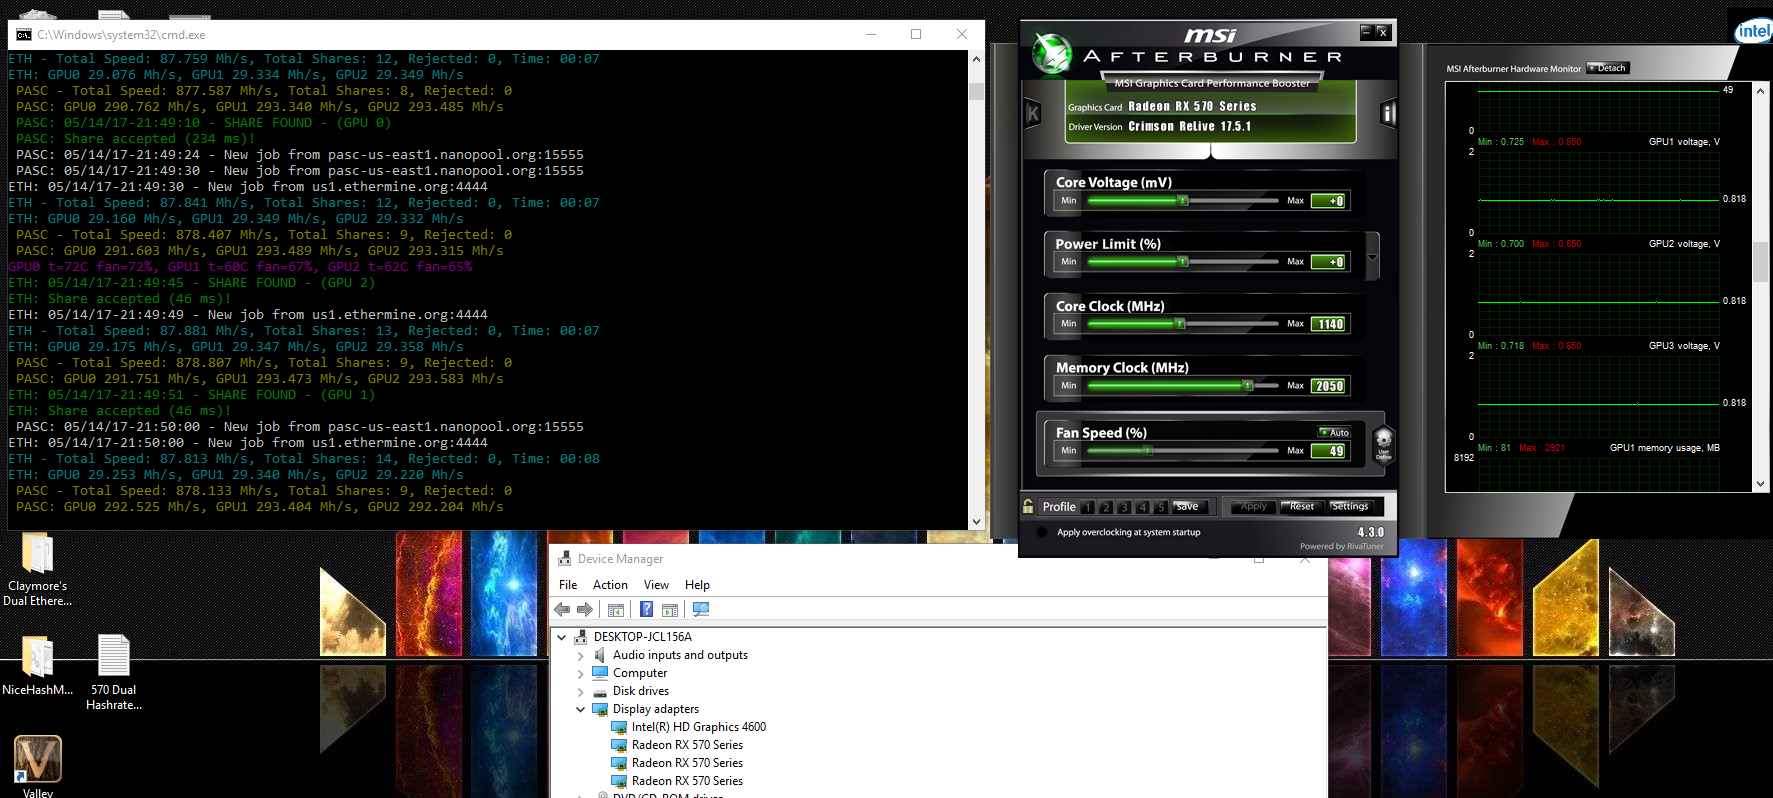Open Afterburner Settings
The height and width of the screenshot is (798, 1773).
(x=1350, y=506)
